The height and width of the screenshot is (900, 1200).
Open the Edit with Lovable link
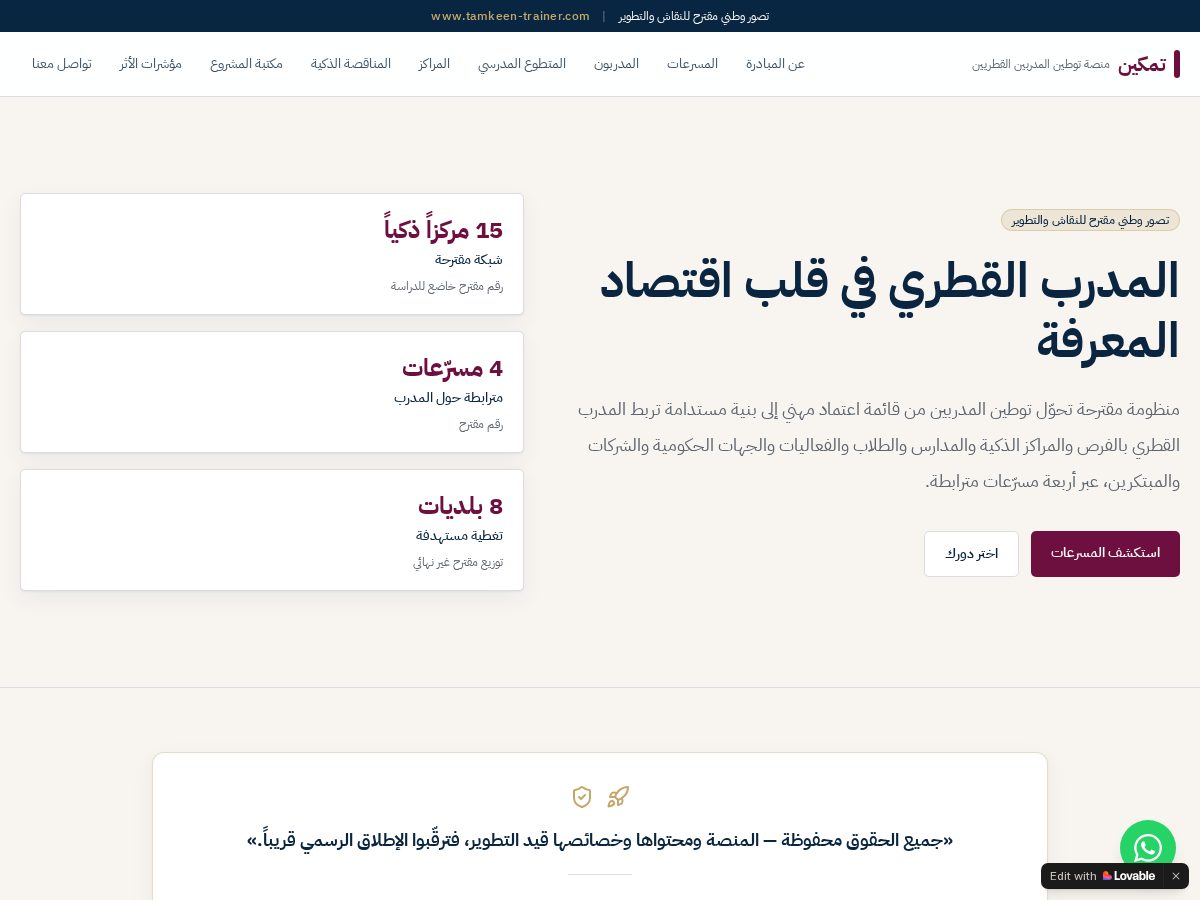click(1102, 876)
